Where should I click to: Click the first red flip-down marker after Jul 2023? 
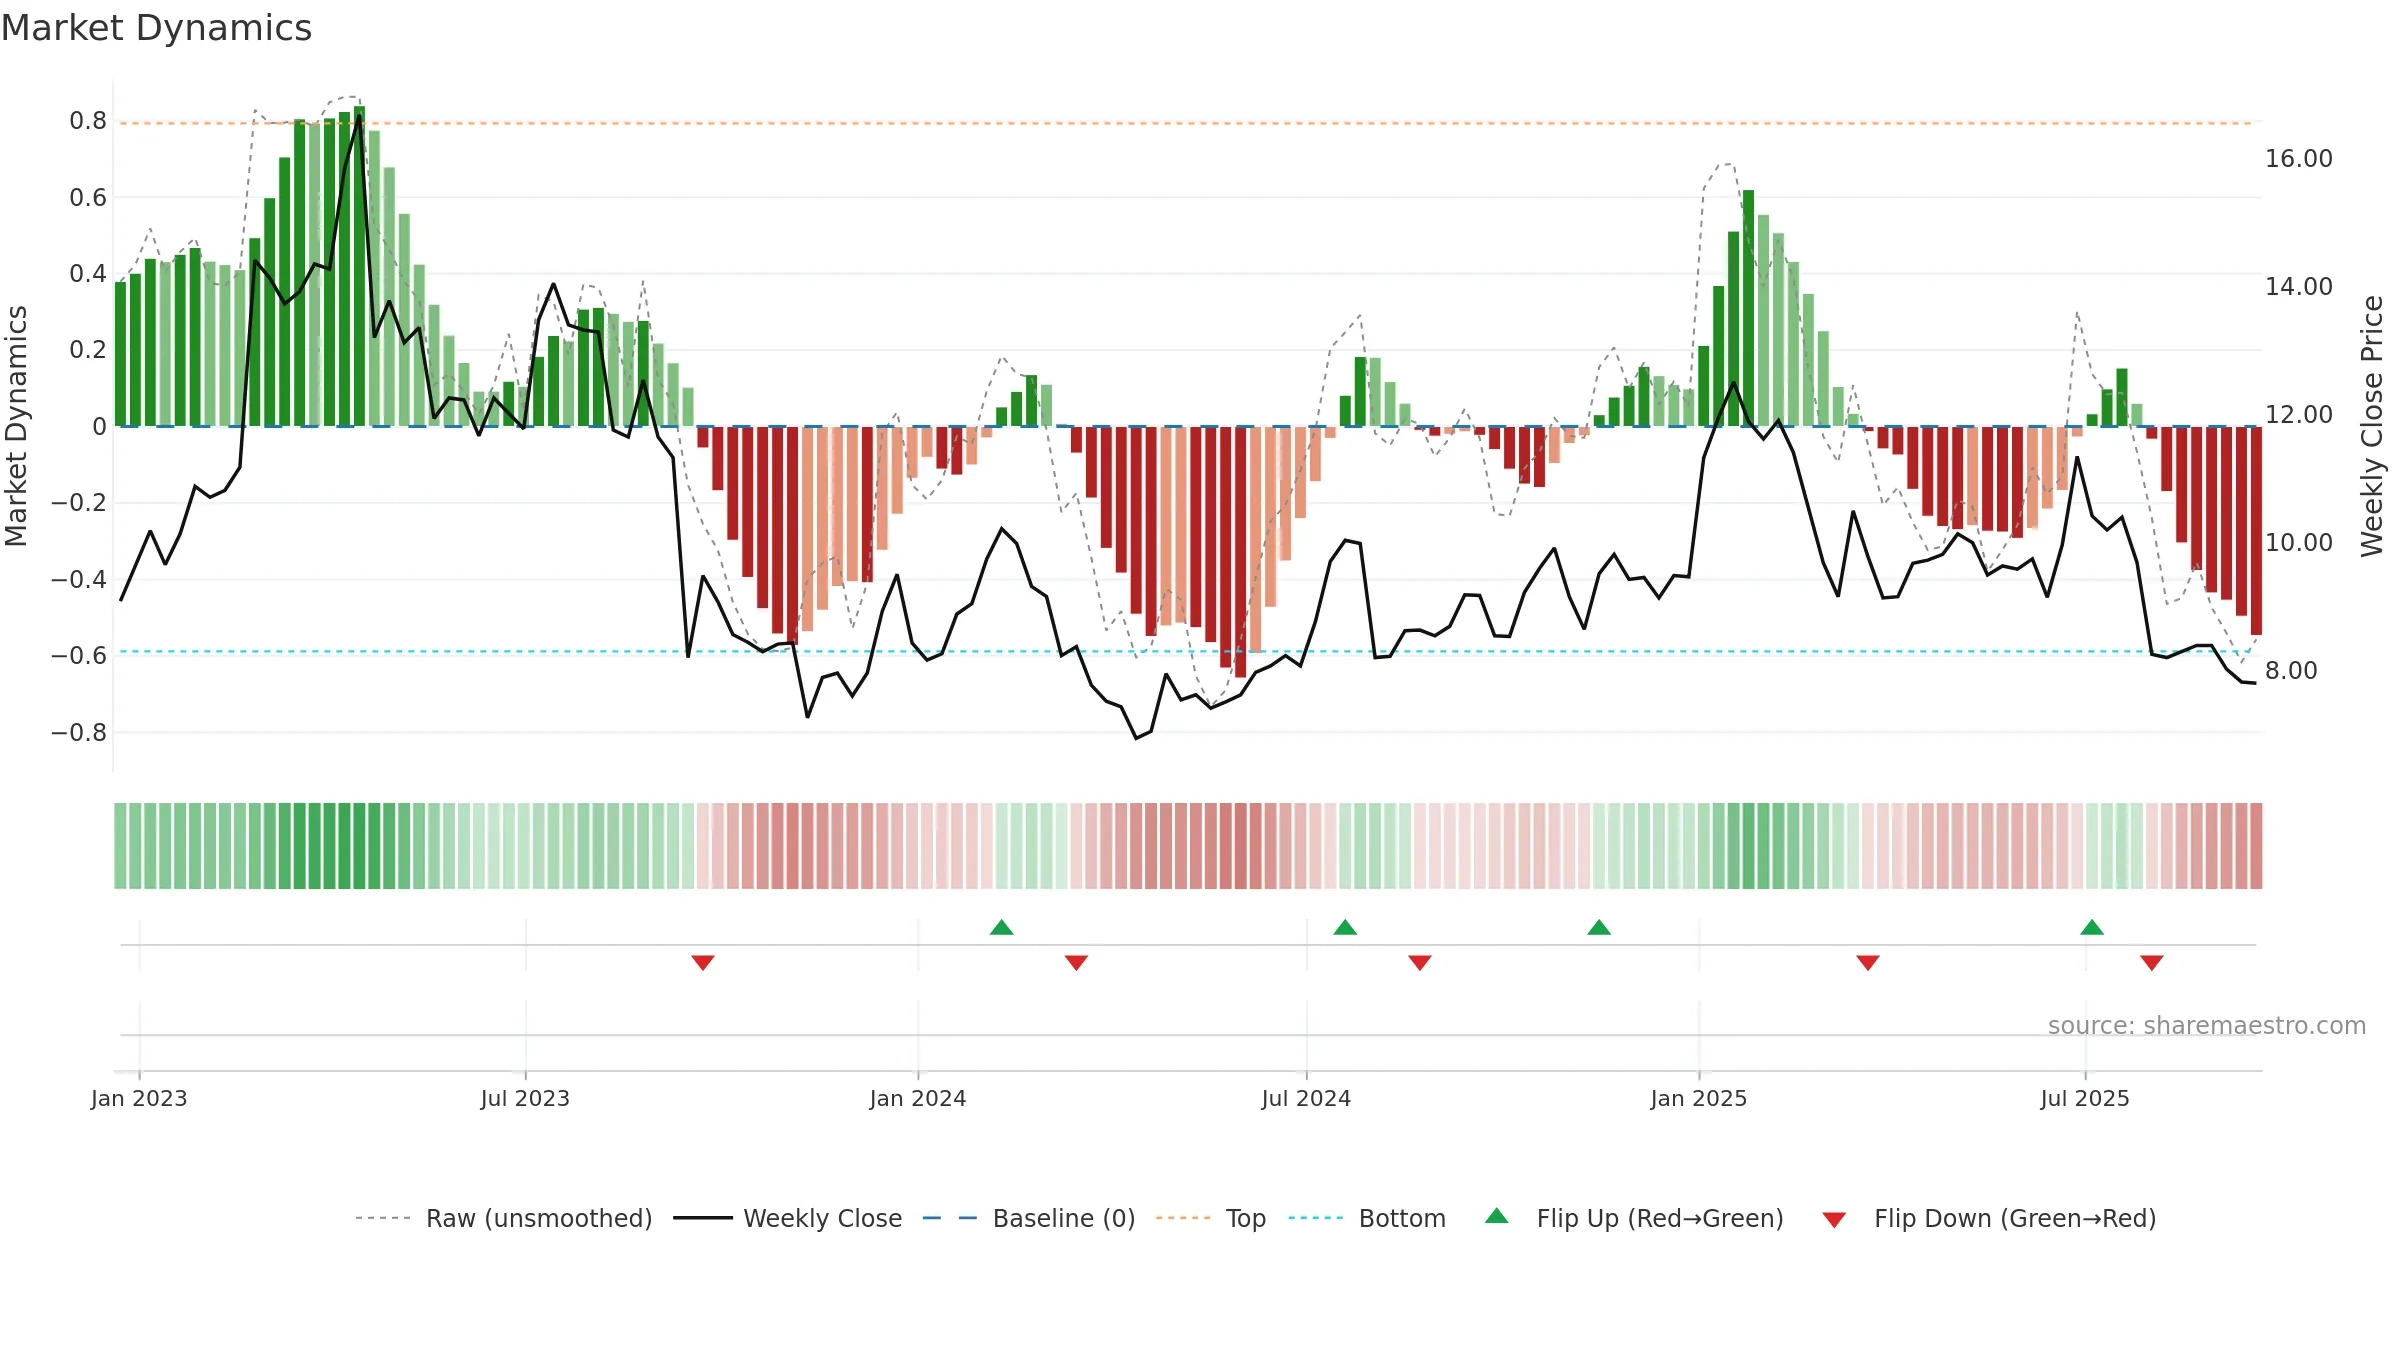703,962
